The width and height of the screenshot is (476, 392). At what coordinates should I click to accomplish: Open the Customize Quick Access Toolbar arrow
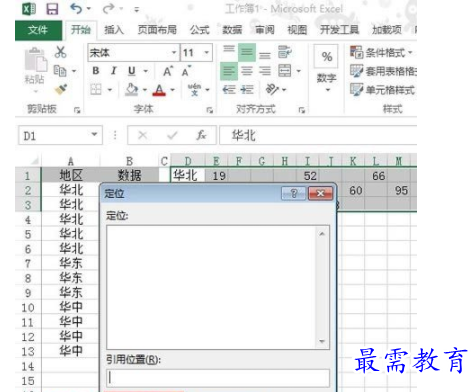pyautogui.click(x=137, y=10)
